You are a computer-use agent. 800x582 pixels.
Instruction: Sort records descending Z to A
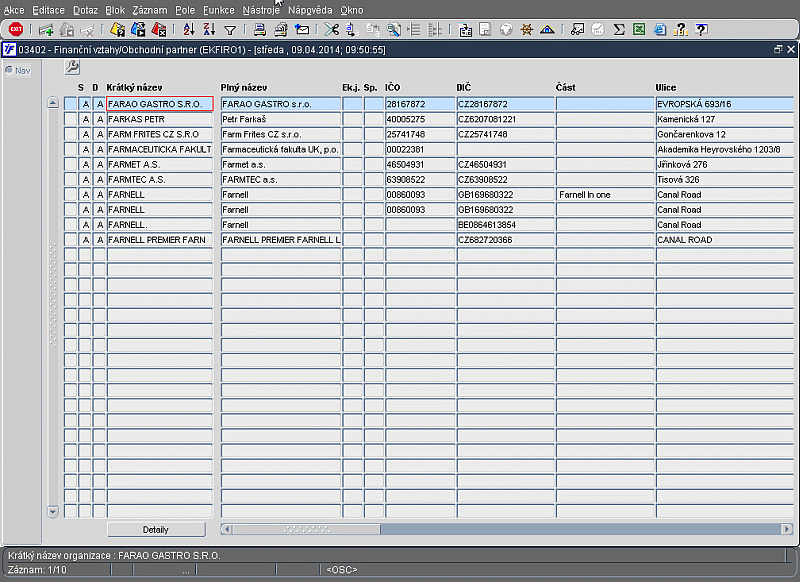209,30
